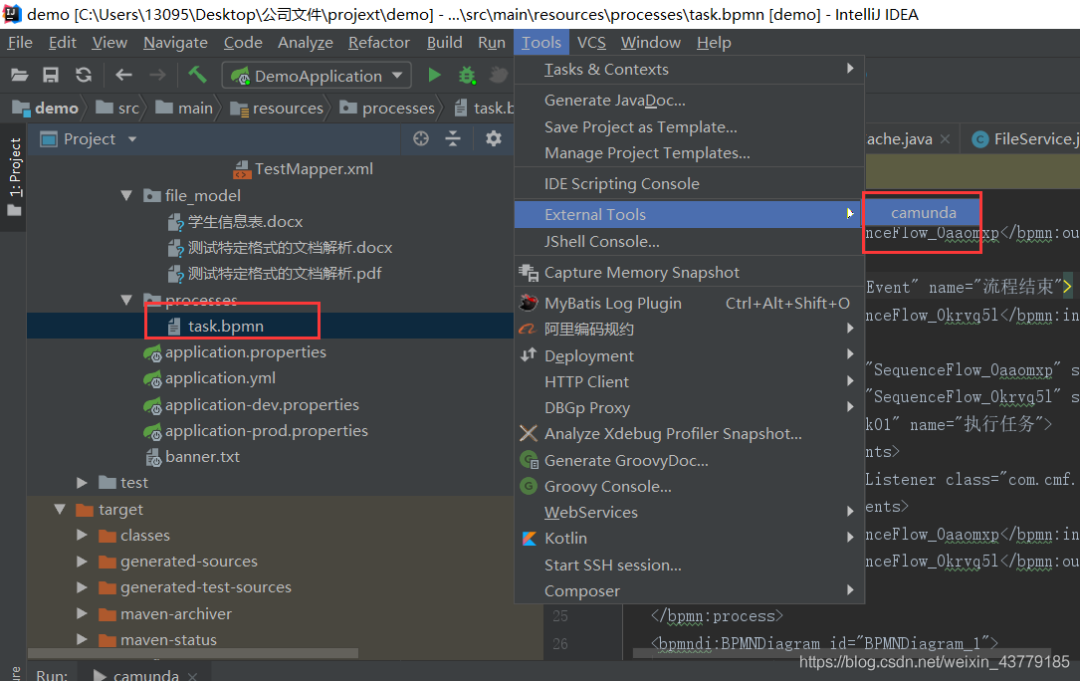Expand the generated-sources folder
The width and height of the screenshot is (1080, 681).
click(82, 561)
